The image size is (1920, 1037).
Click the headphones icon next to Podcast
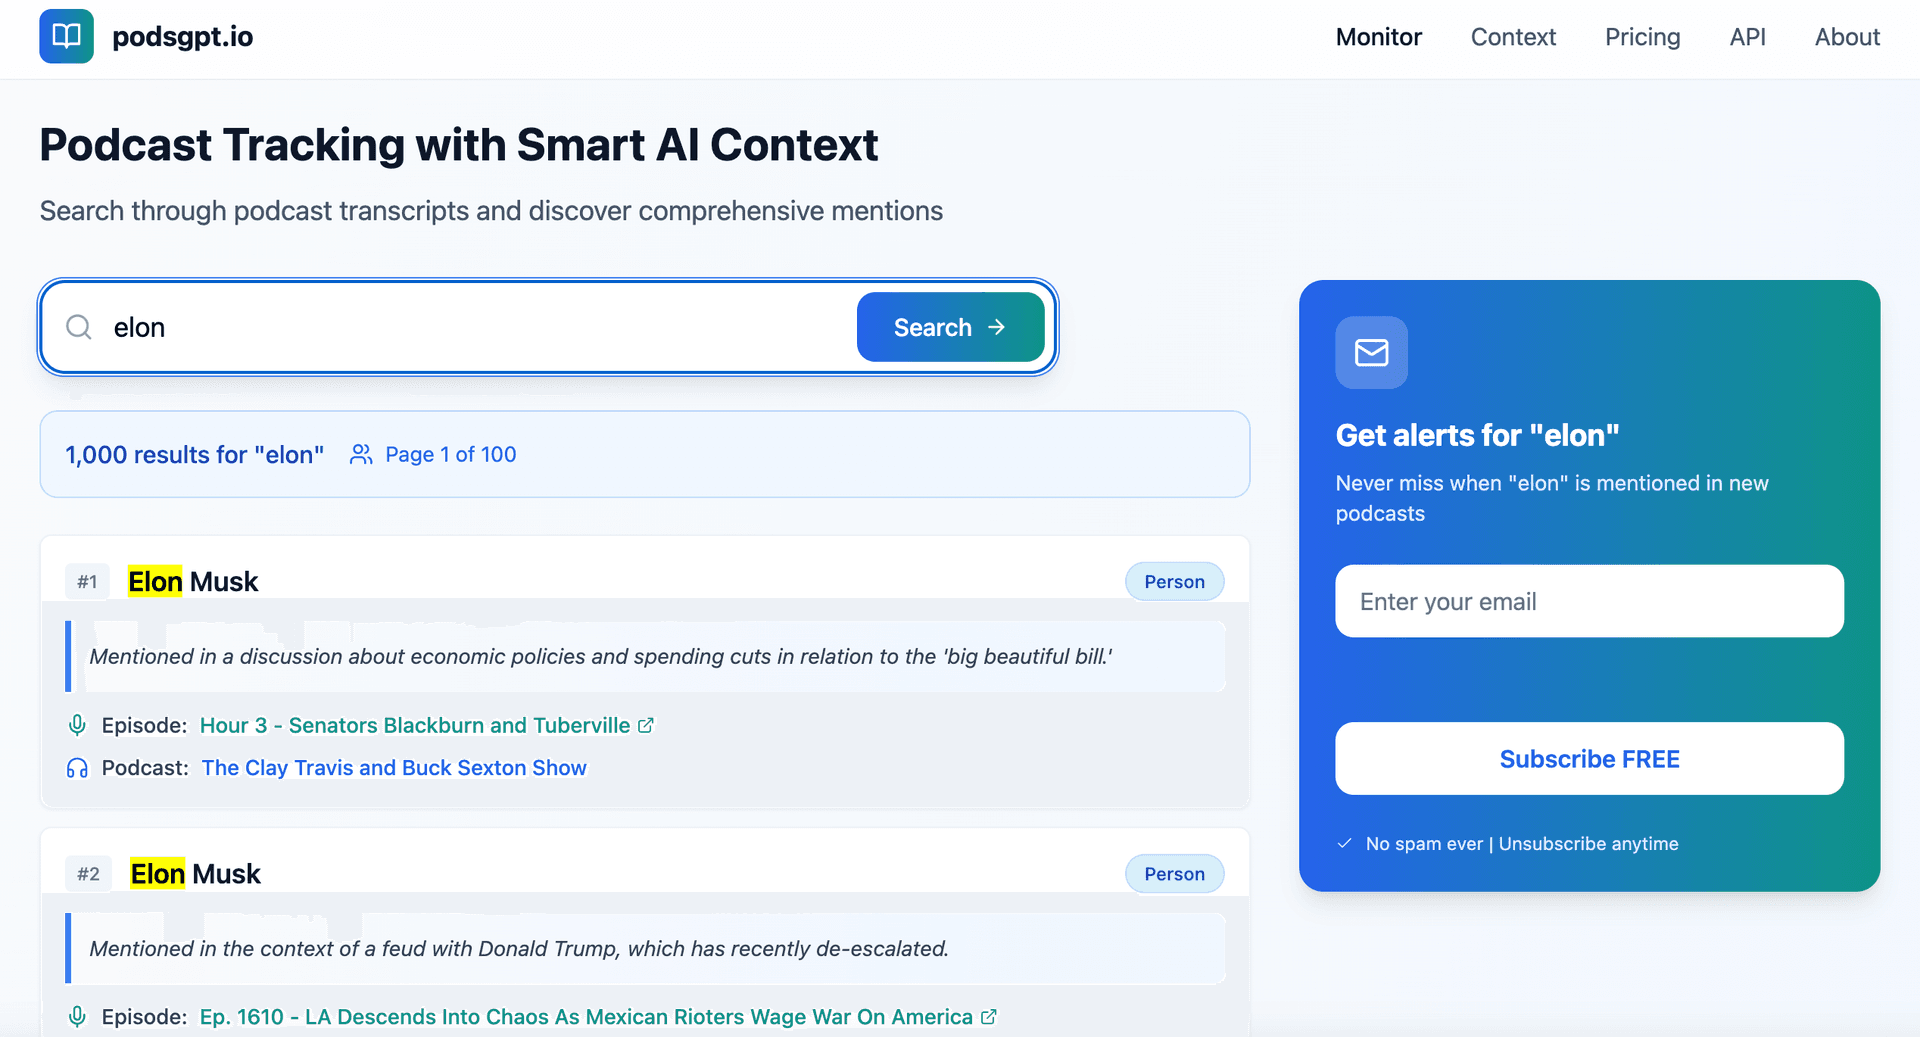click(x=77, y=767)
